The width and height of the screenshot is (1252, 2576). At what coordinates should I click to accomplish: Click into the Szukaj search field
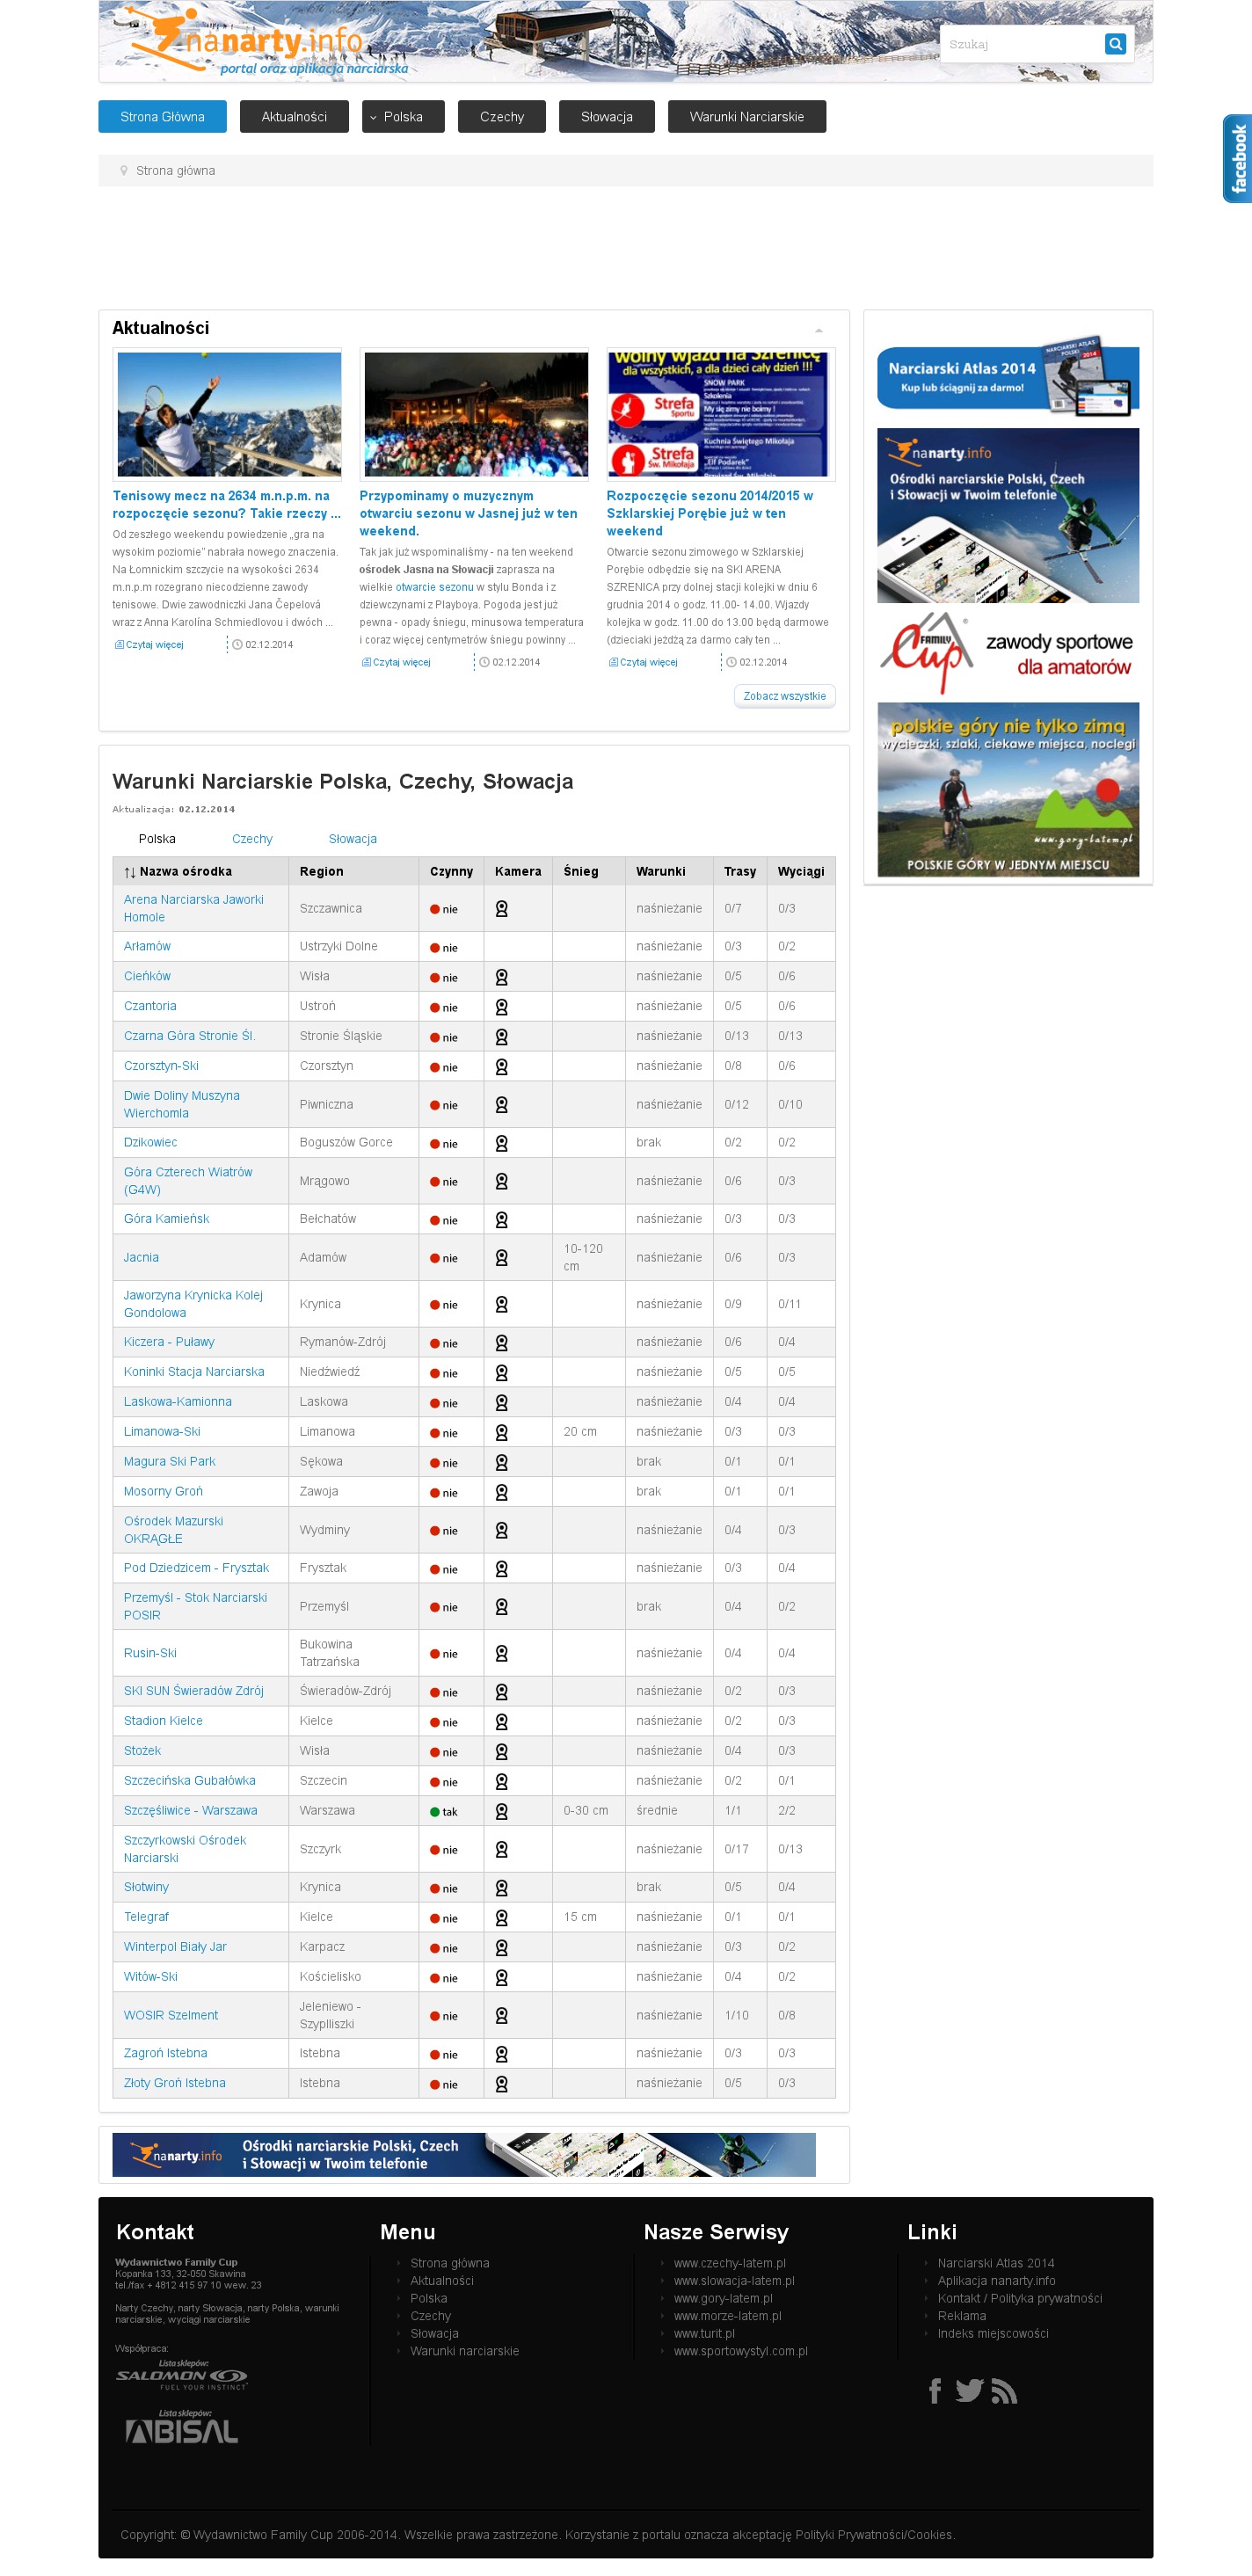pos(1020,44)
